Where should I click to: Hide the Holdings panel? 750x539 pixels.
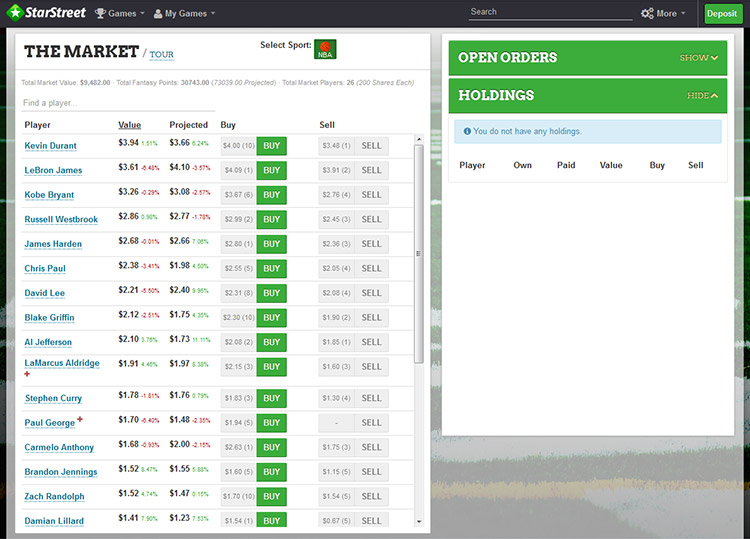point(702,96)
